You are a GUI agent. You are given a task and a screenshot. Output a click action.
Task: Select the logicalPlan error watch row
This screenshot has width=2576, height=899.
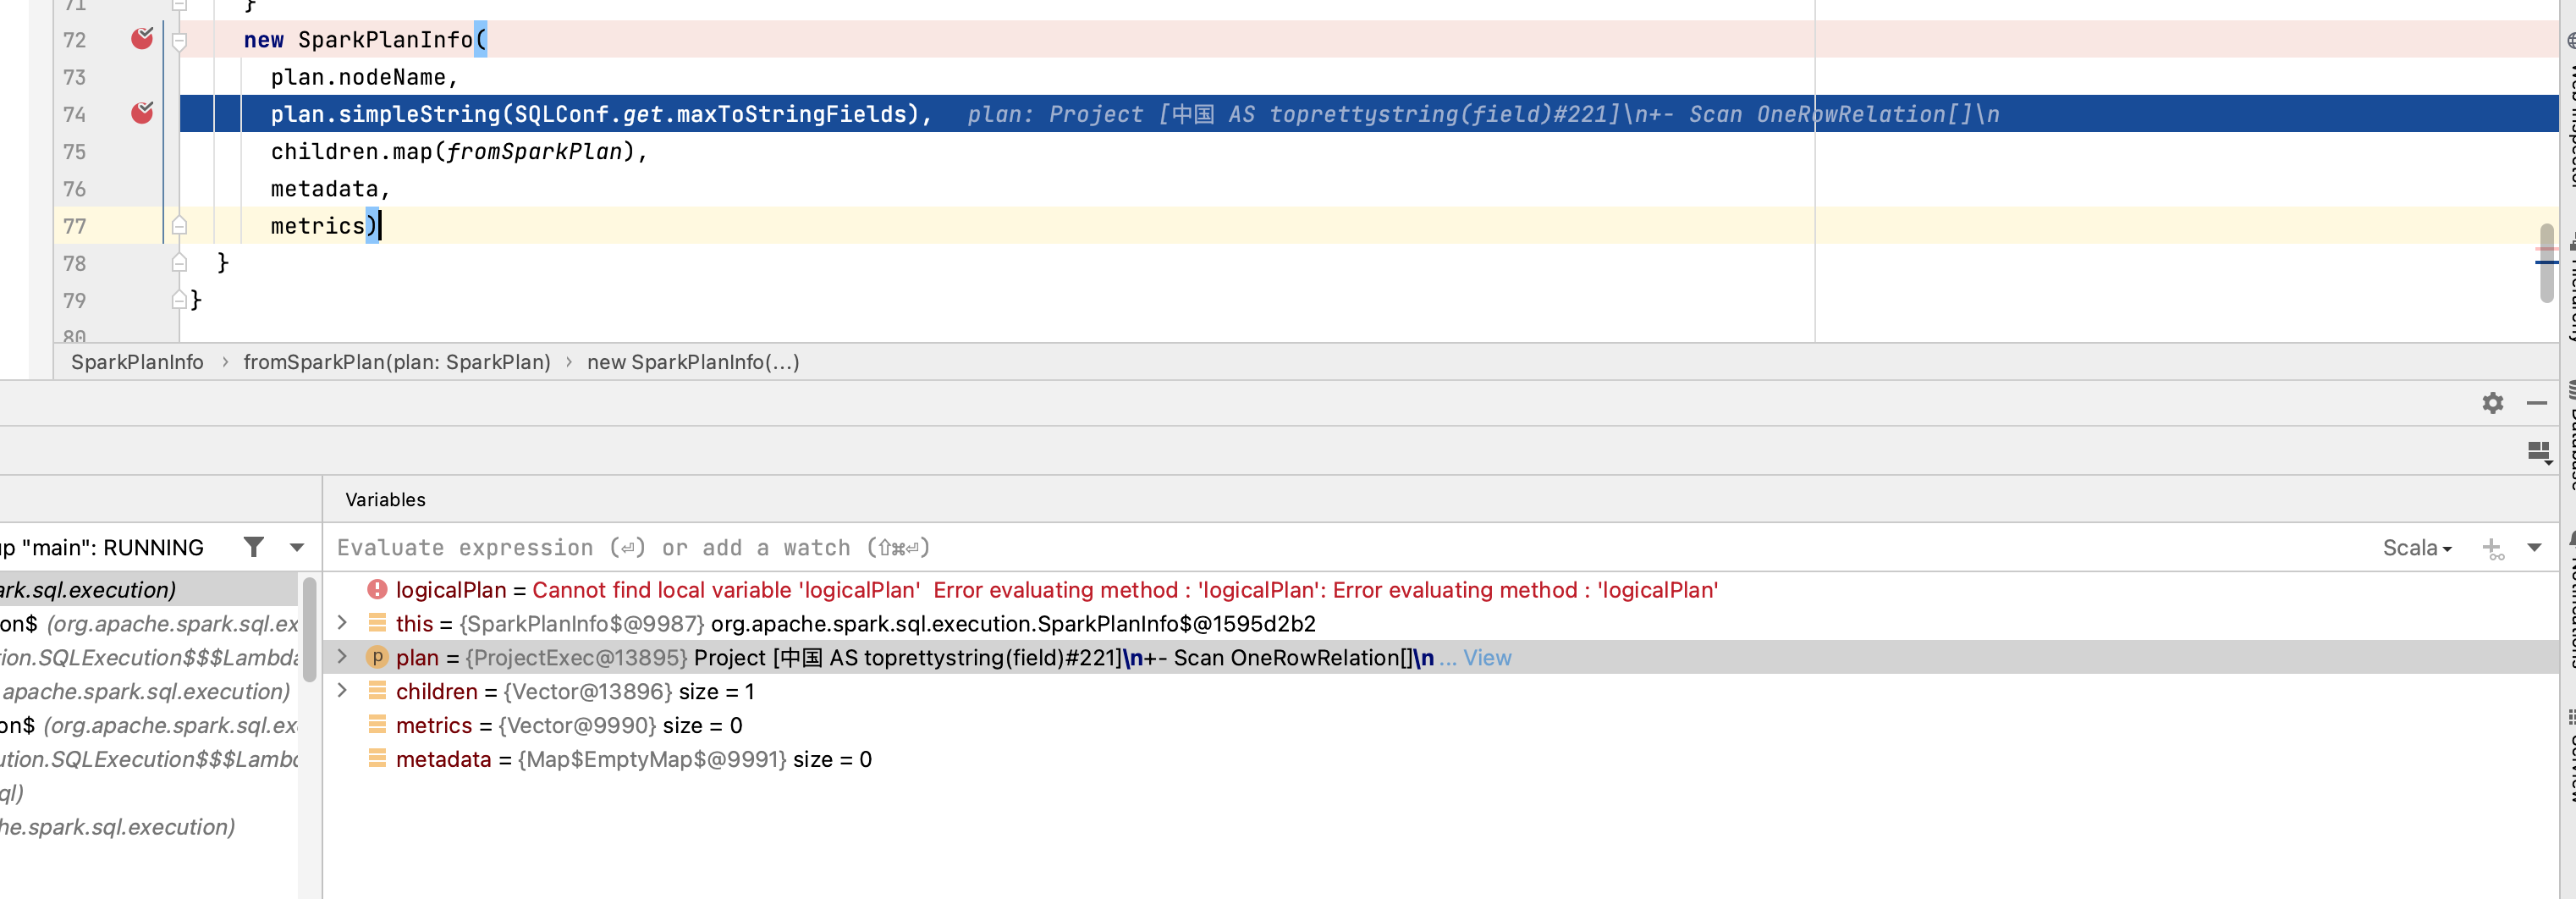tap(1440, 590)
